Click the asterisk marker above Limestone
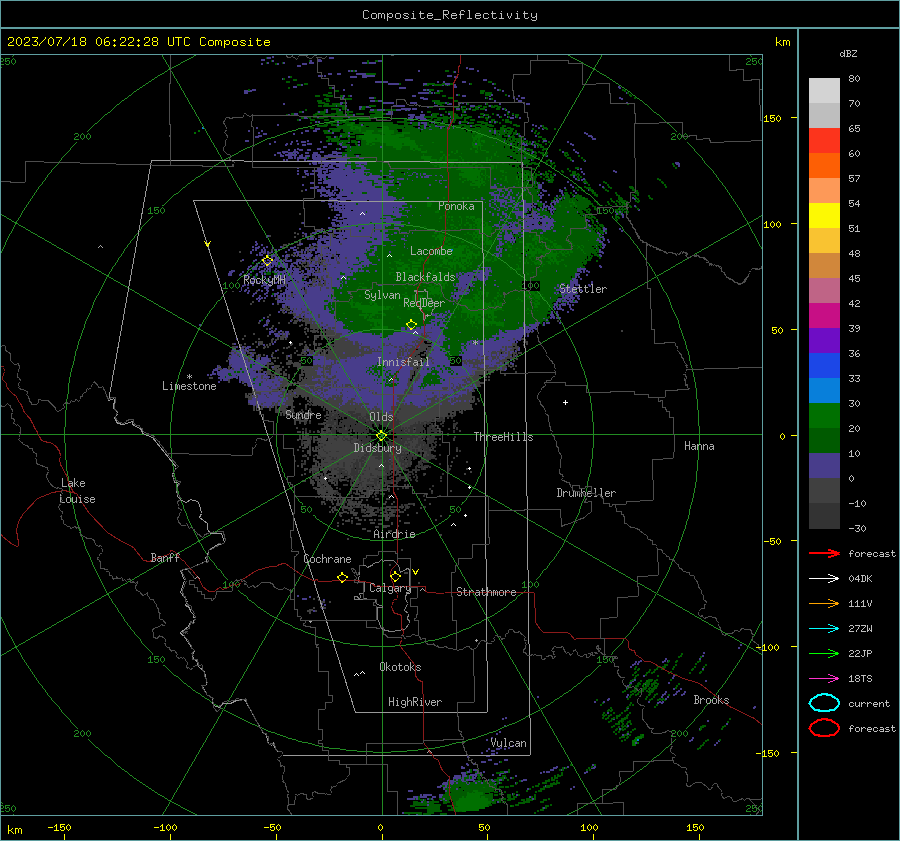 189,377
